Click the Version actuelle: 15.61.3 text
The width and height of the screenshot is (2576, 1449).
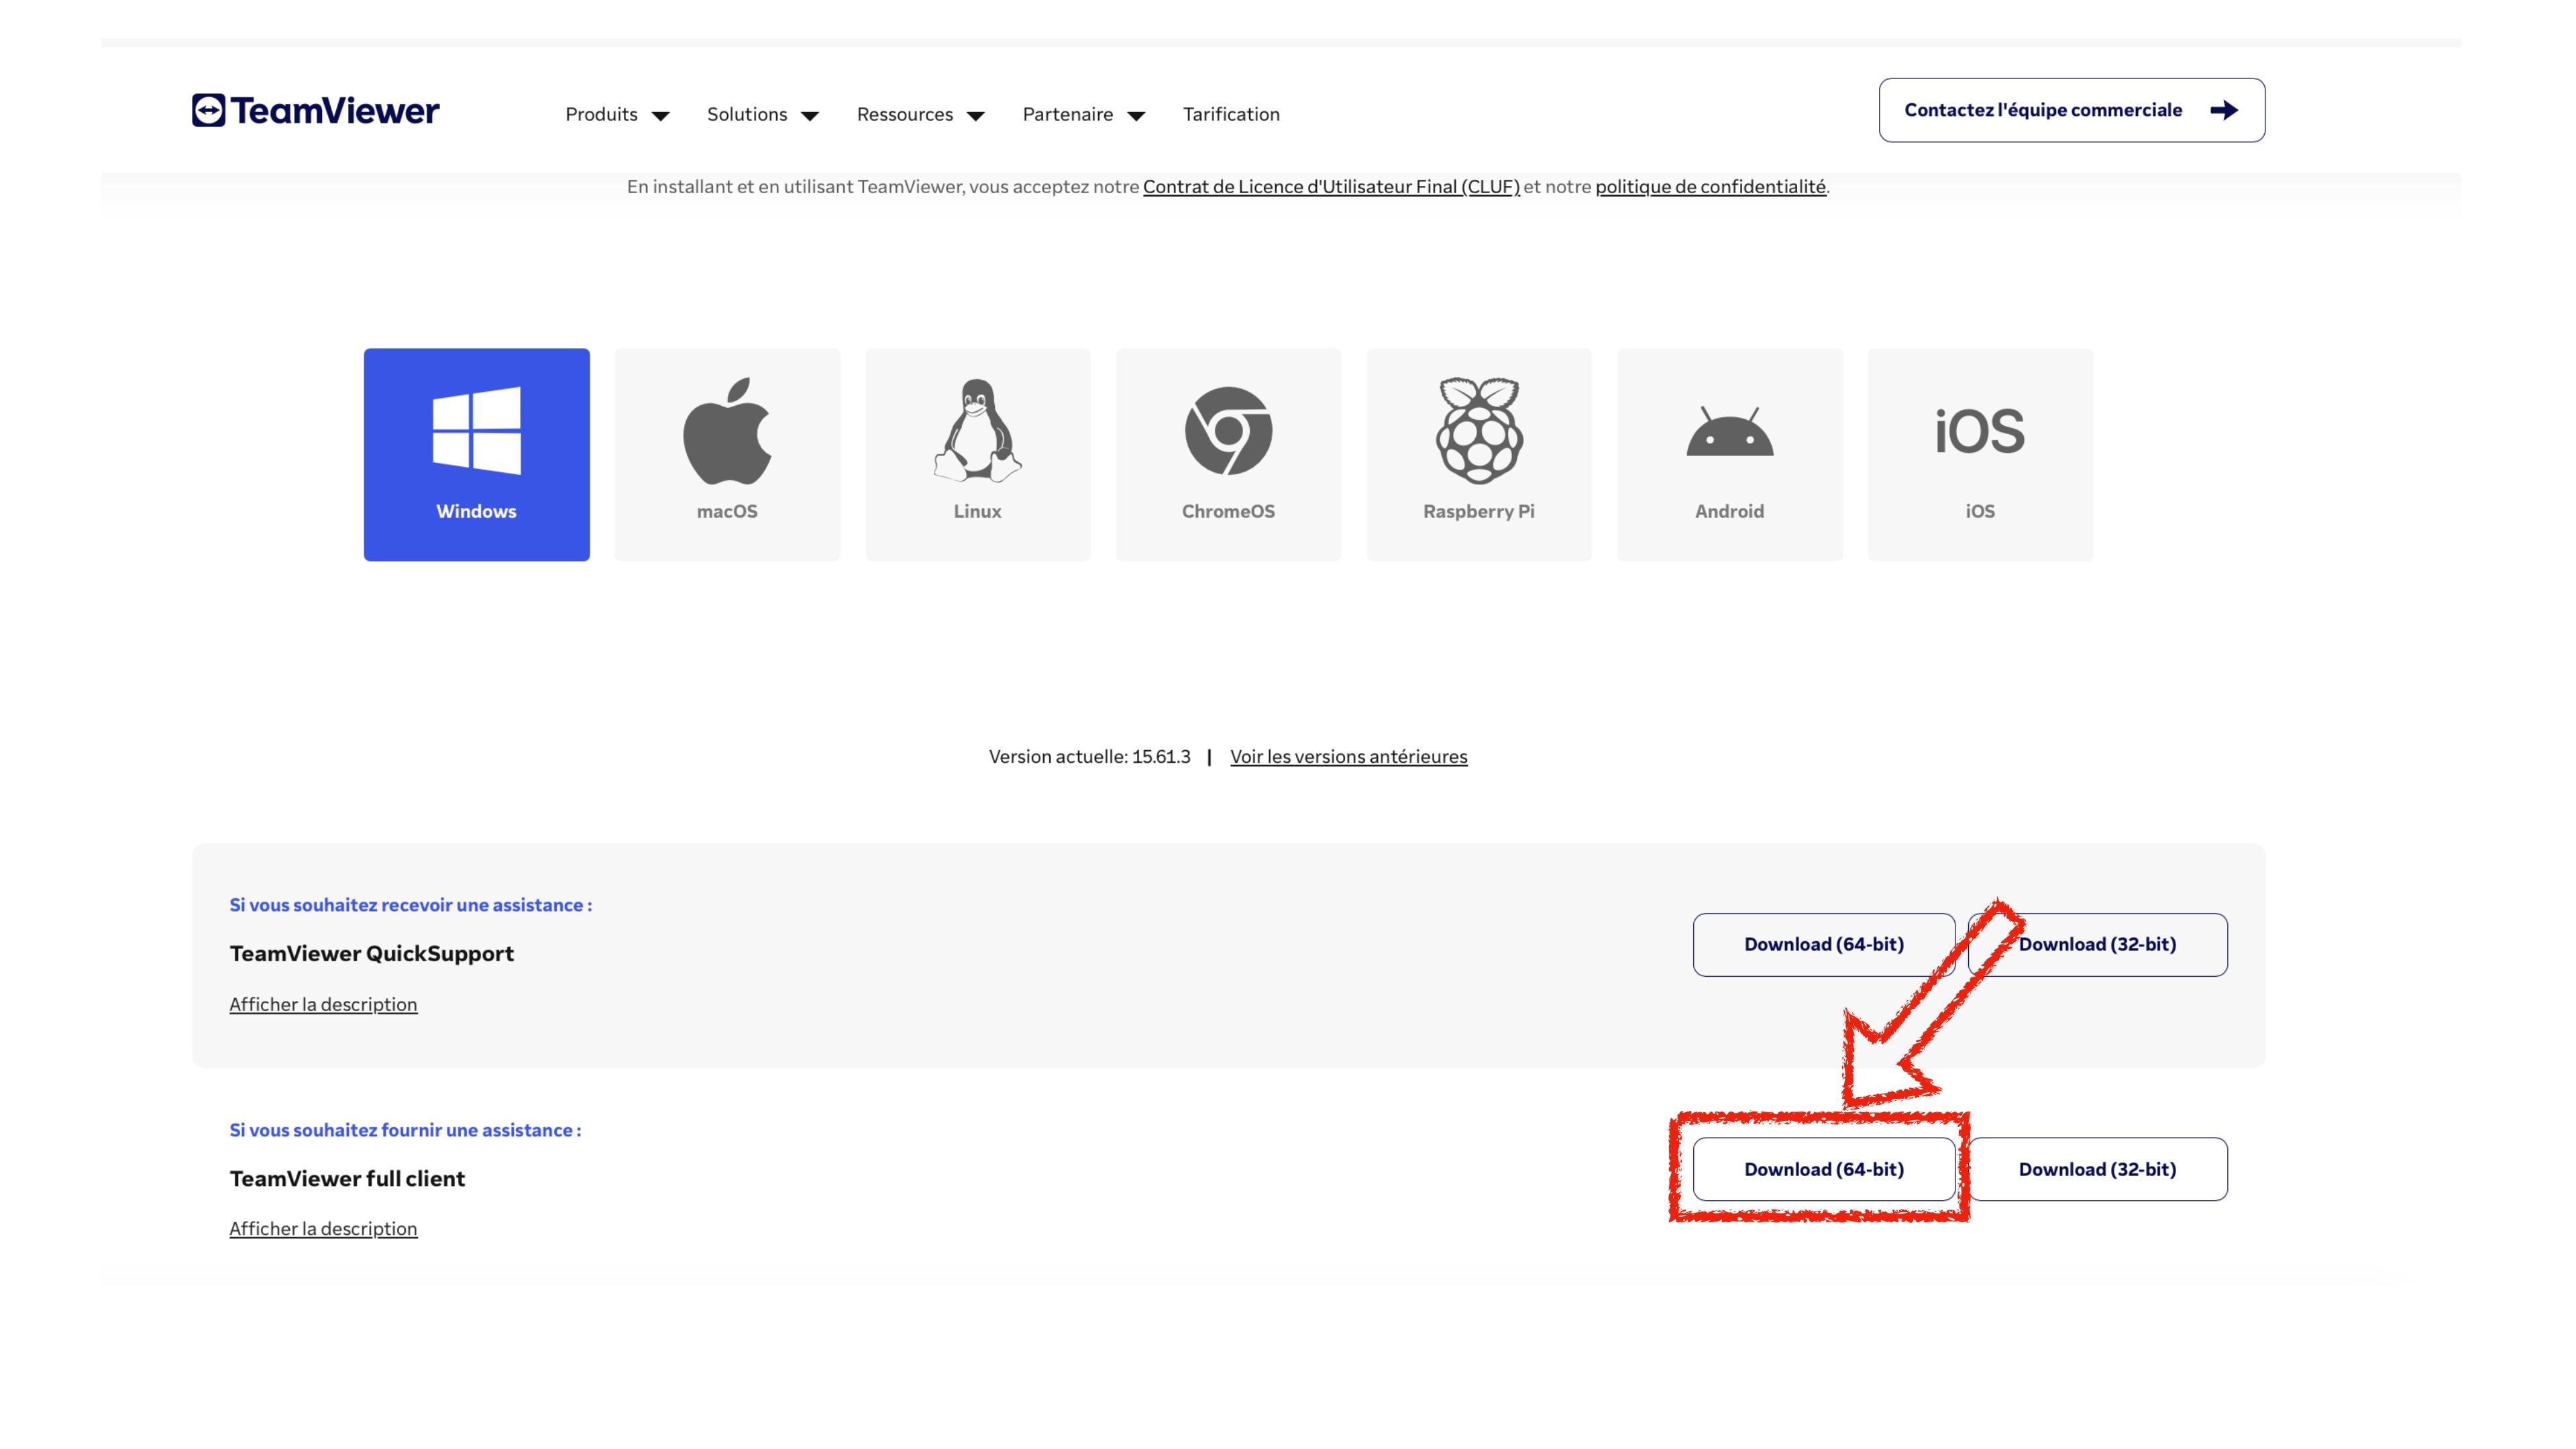point(1089,756)
